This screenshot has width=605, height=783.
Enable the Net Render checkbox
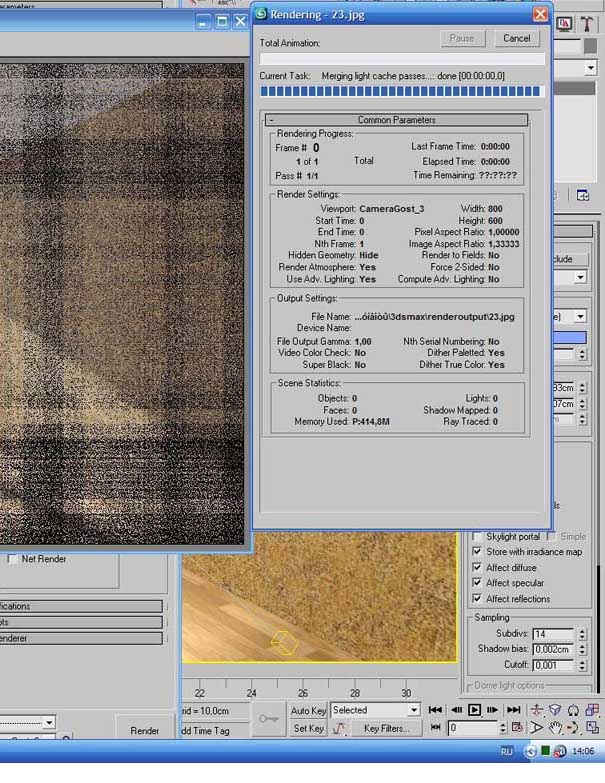click(13, 559)
